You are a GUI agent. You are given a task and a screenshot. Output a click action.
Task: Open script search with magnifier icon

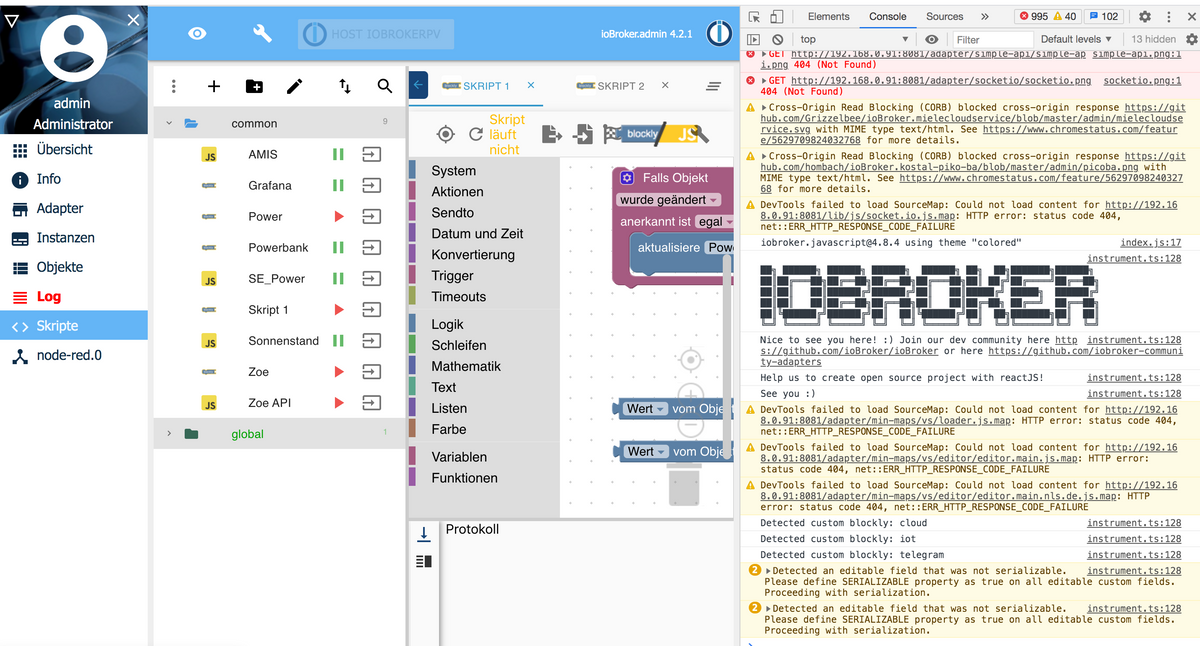pos(385,87)
